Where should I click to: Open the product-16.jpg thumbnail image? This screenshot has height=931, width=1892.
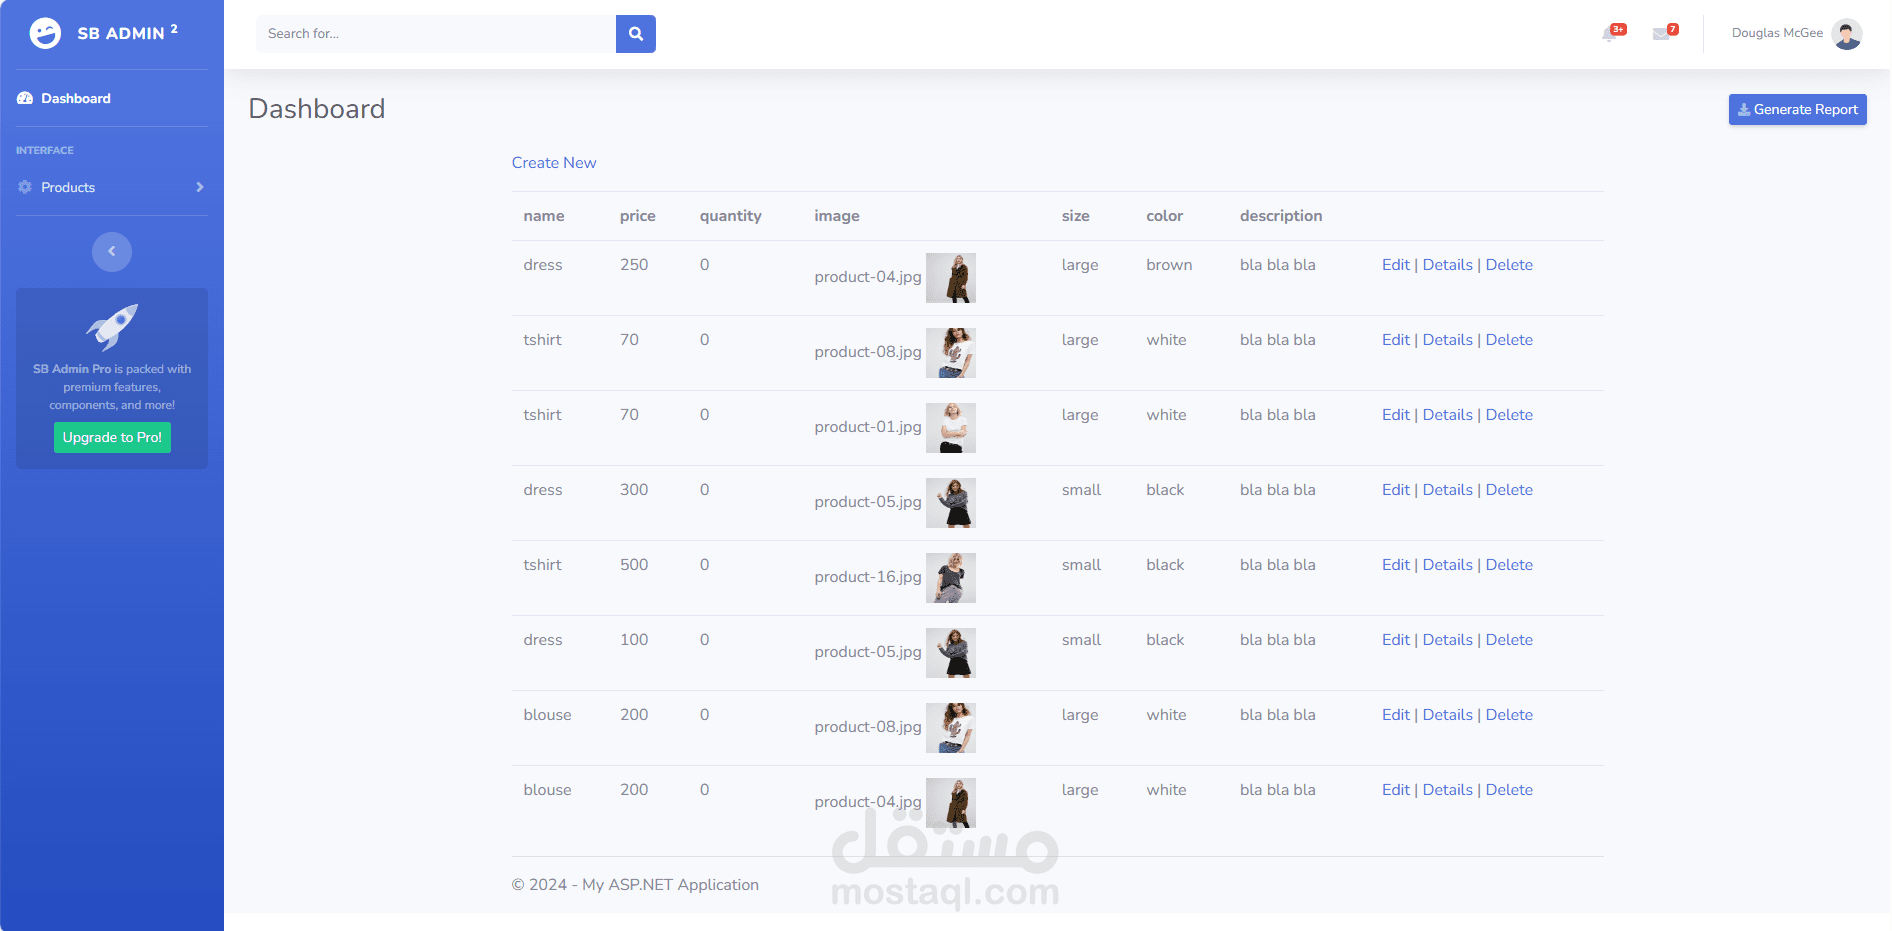[951, 578]
